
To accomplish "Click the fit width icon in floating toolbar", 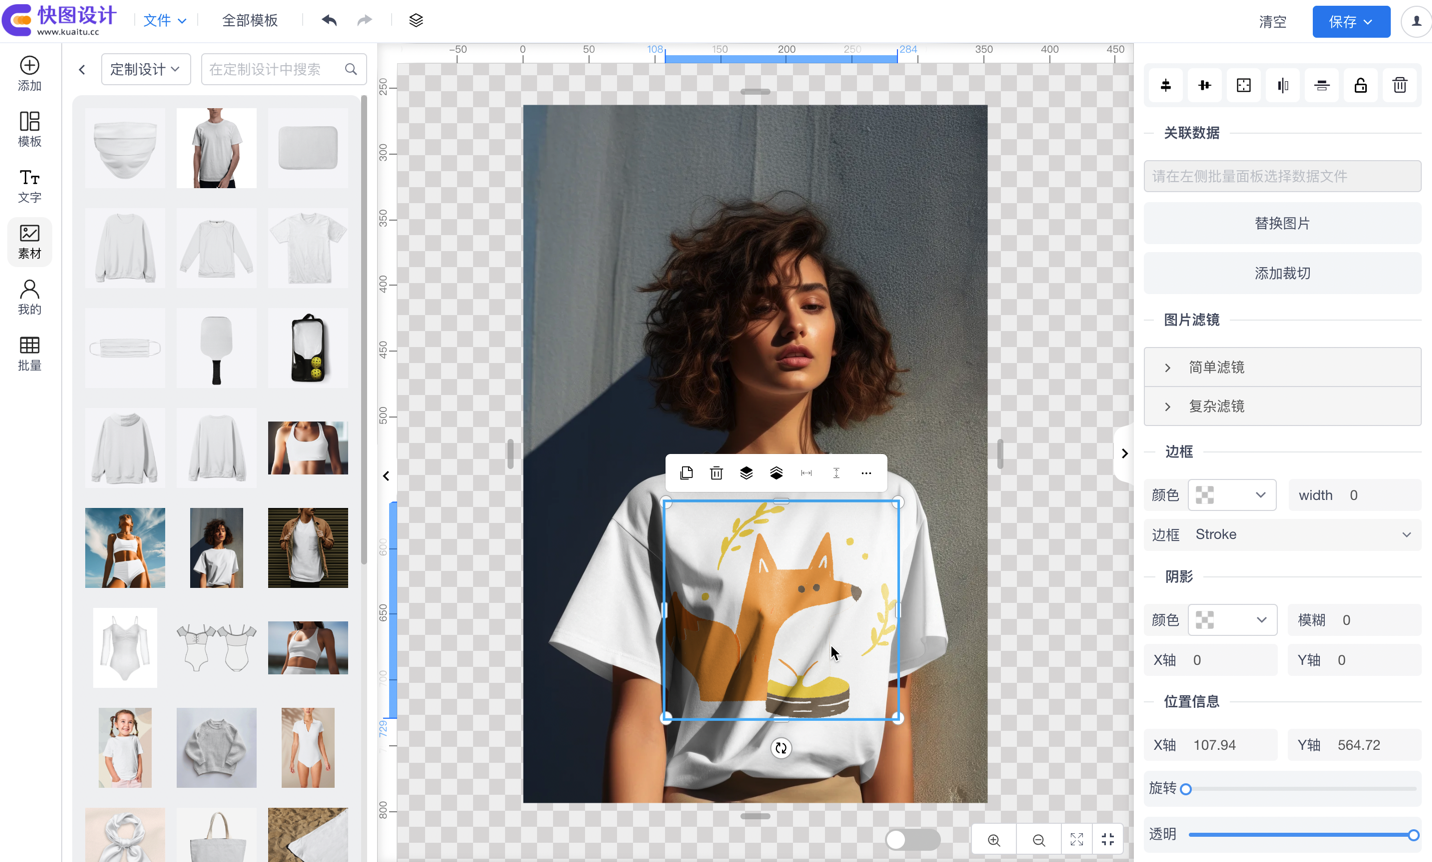I will click(x=806, y=473).
